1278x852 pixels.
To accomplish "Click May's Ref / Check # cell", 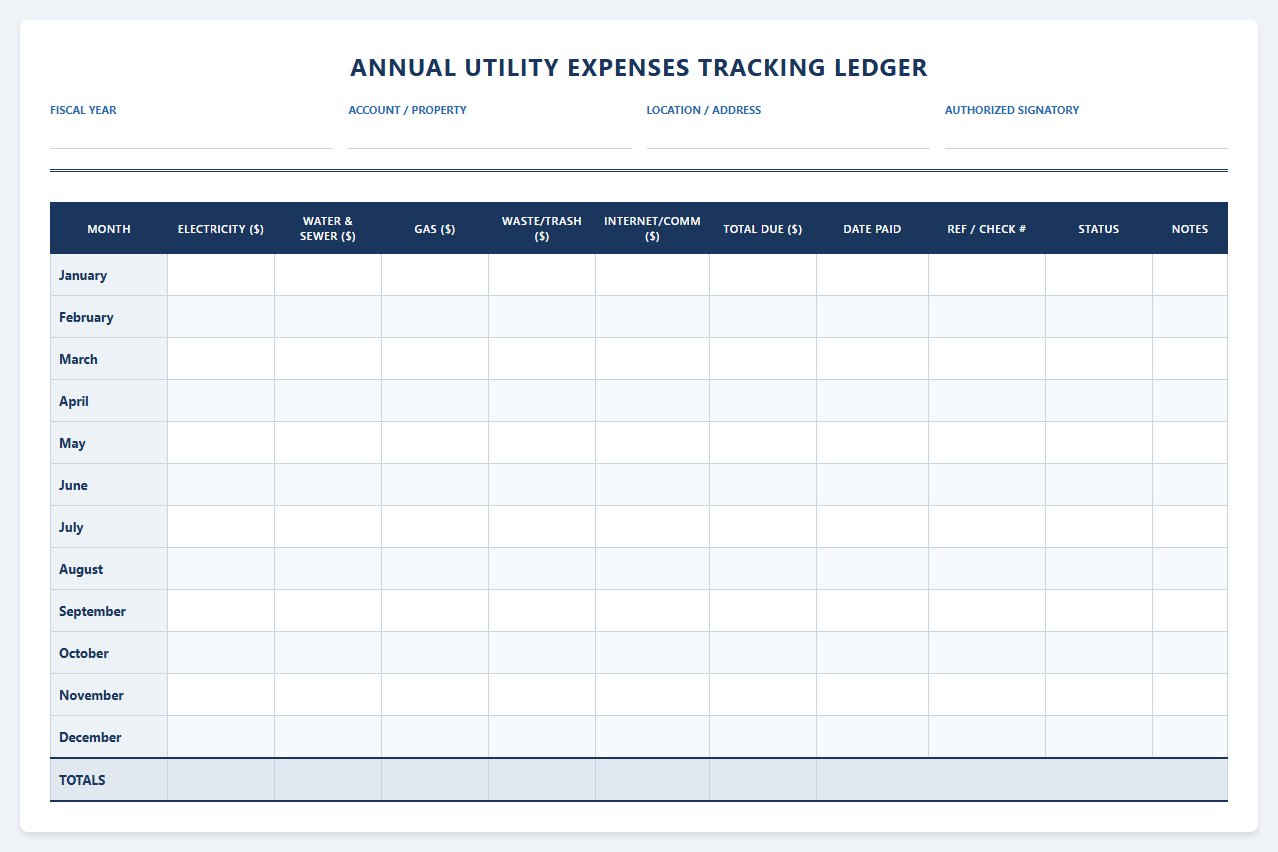I will (x=987, y=443).
